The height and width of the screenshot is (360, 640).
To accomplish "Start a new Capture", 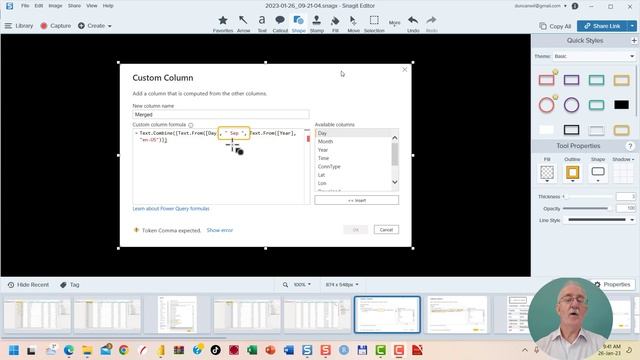I will pyautogui.click(x=56, y=26).
